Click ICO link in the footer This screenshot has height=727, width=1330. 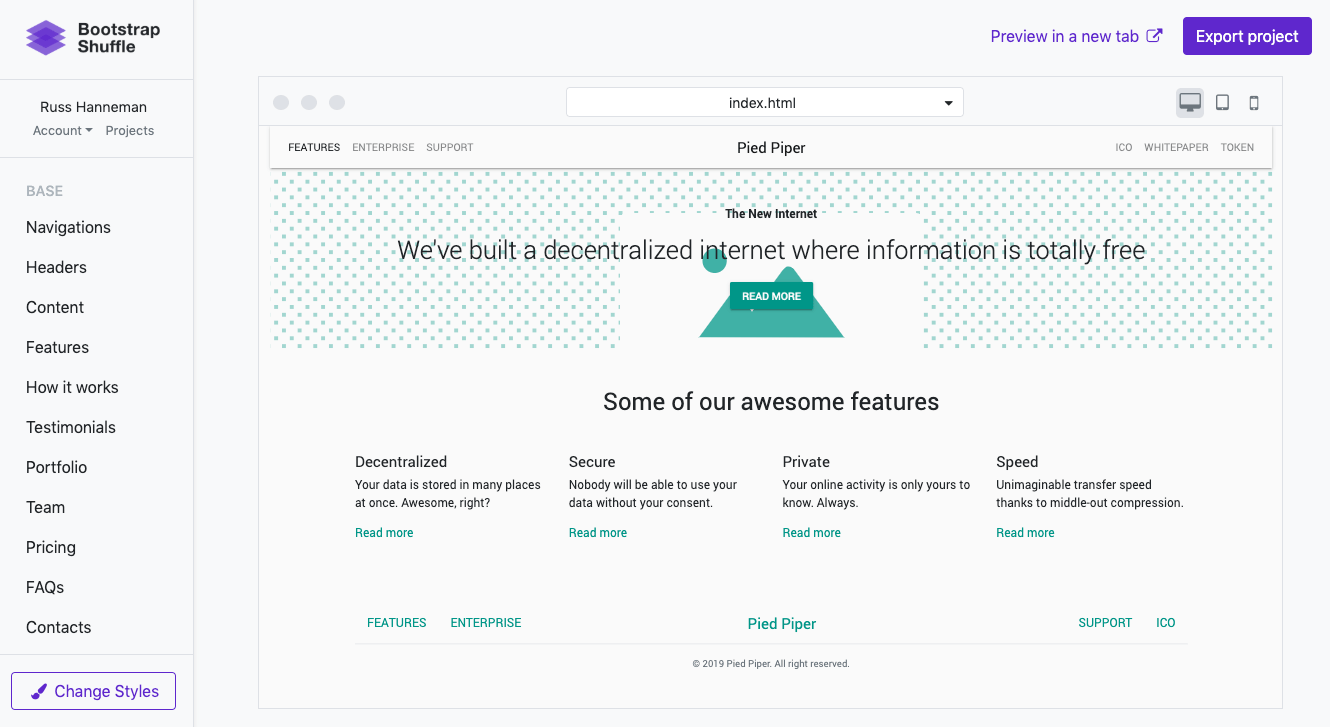click(x=1166, y=622)
